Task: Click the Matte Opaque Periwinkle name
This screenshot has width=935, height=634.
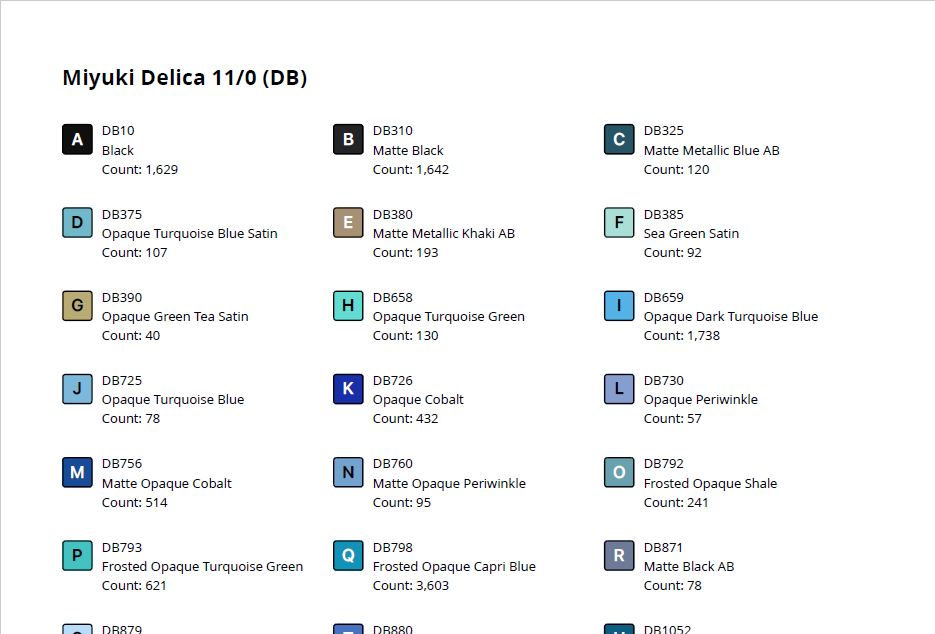Action: point(450,483)
